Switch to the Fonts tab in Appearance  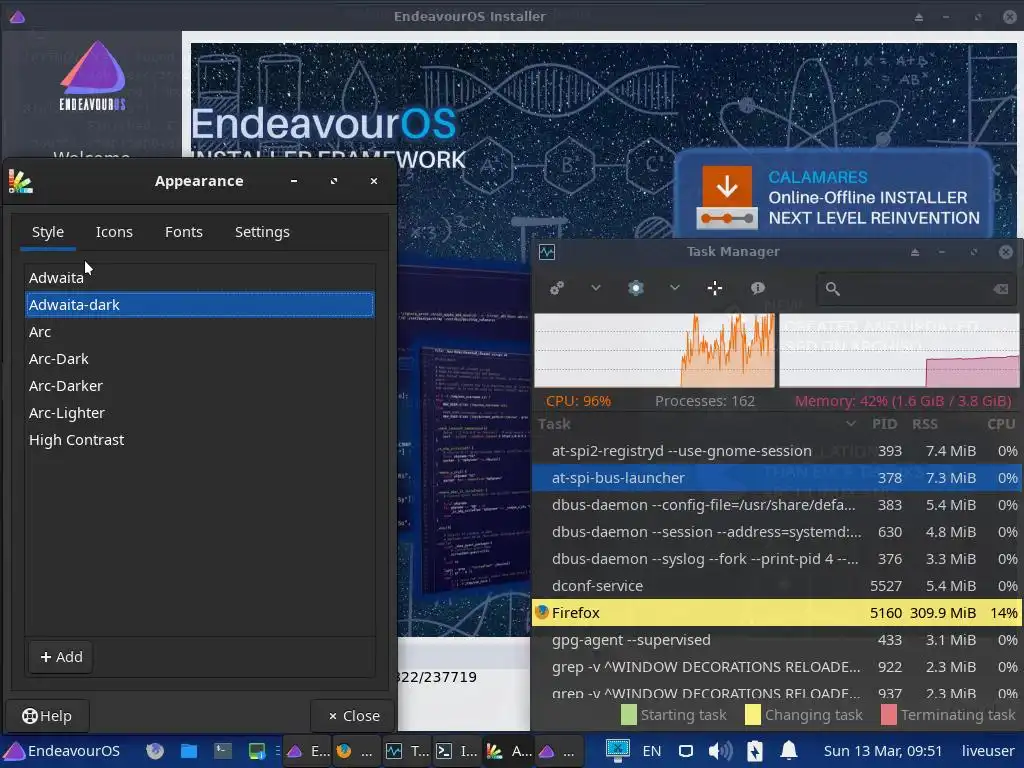[184, 232]
